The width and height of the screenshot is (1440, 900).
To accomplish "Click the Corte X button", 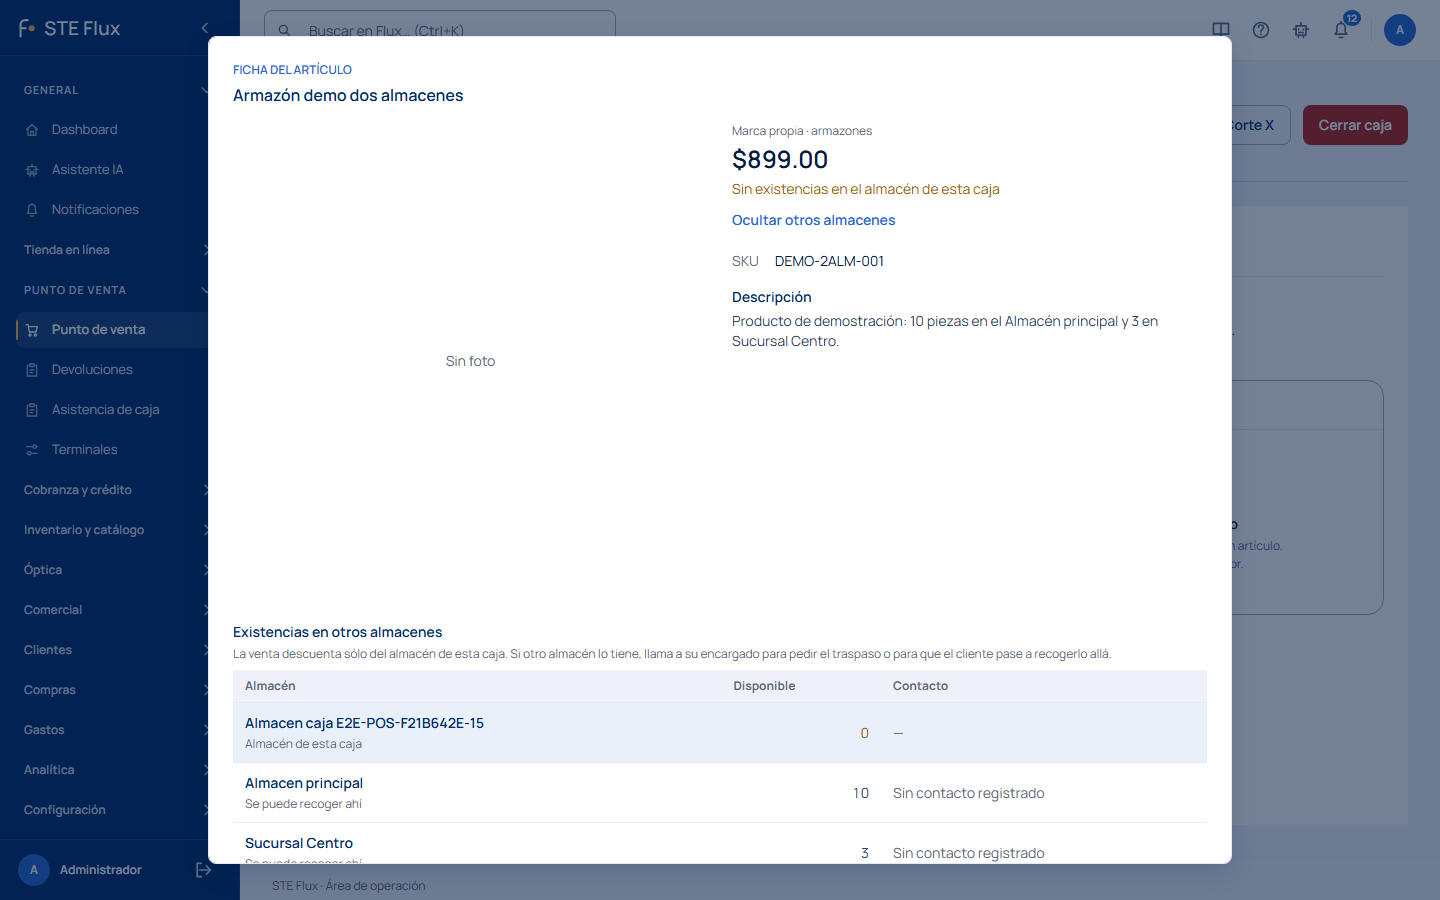I will click(1261, 125).
